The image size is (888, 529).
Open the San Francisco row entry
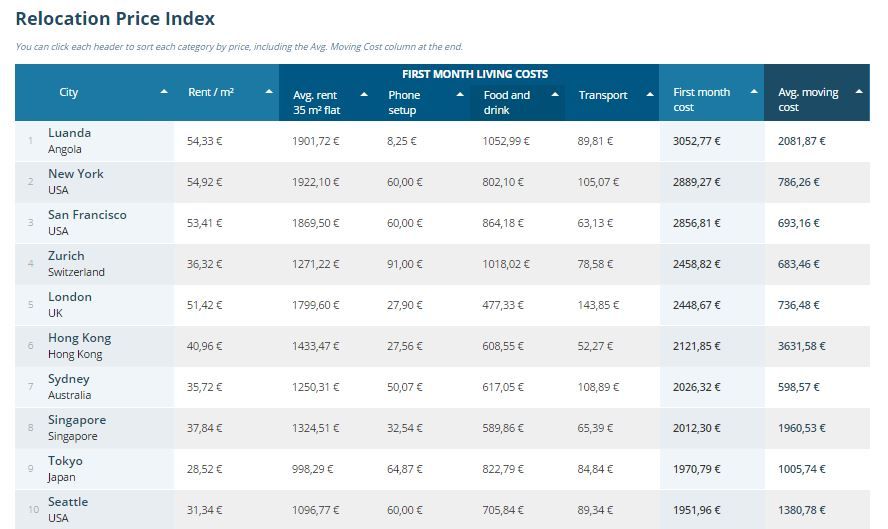[87, 215]
